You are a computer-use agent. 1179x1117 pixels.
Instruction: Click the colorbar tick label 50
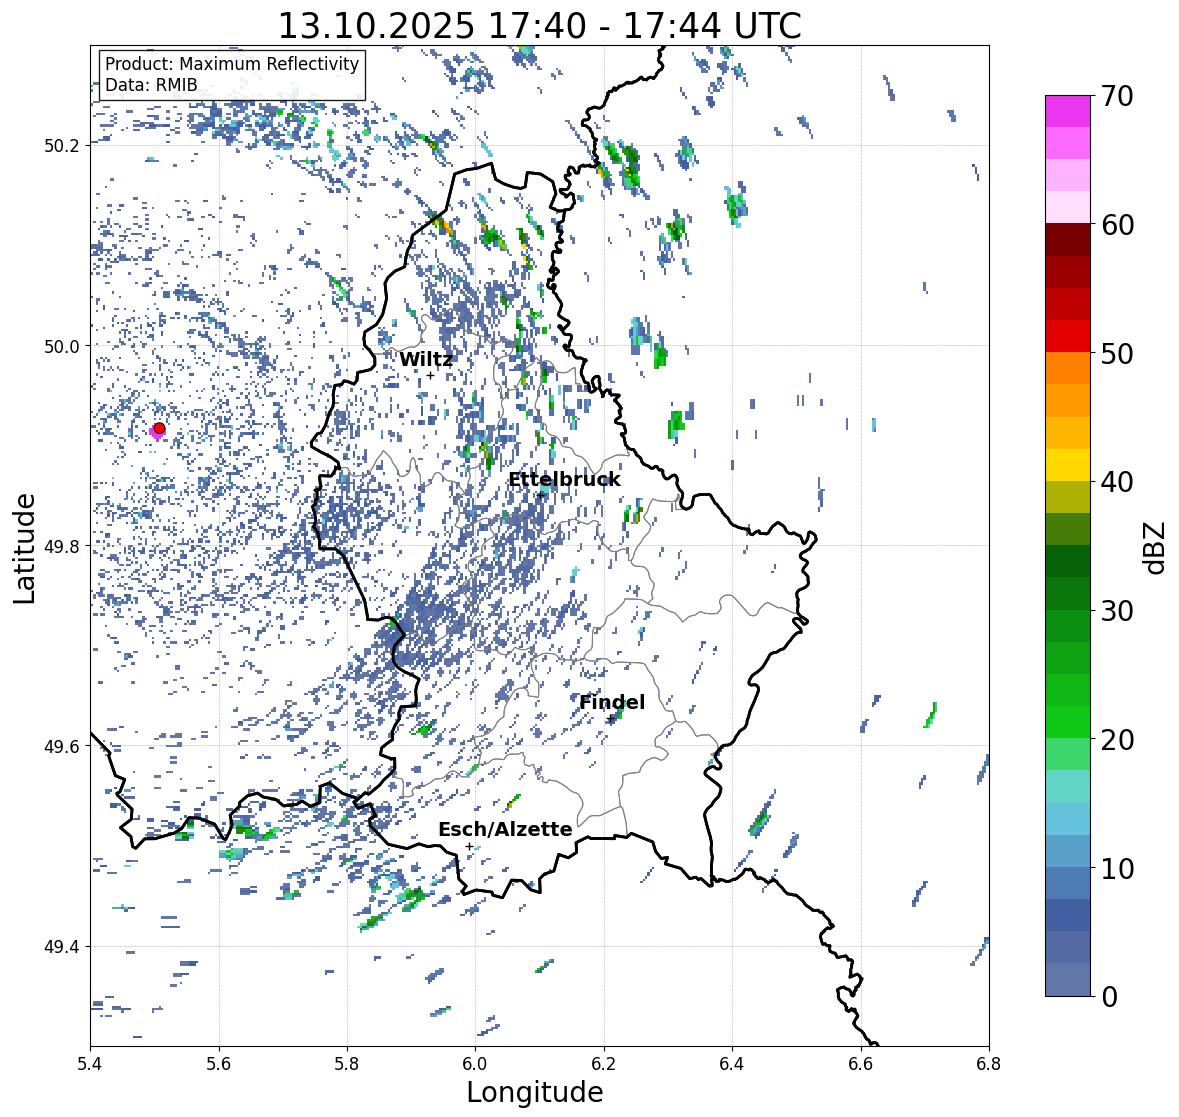pyautogui.click(x=1117, y=353)
